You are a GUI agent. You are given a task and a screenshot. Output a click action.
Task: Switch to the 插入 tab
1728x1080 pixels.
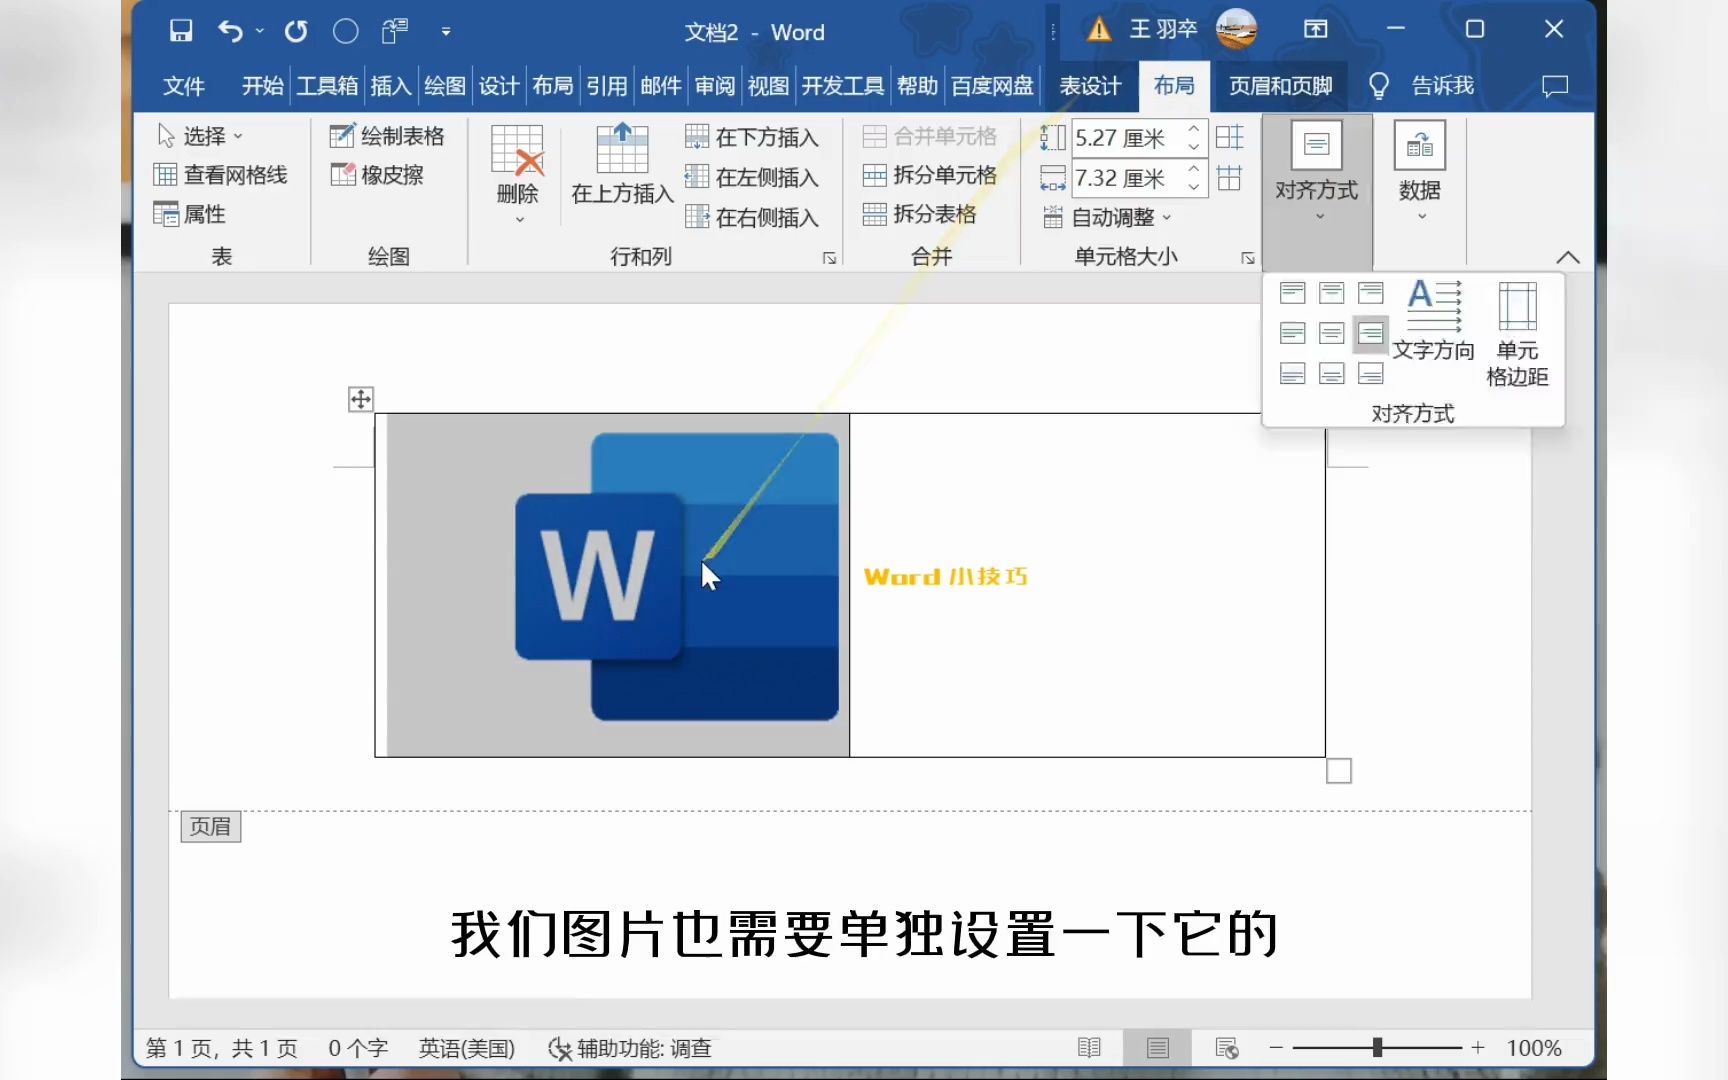[390, 86]
